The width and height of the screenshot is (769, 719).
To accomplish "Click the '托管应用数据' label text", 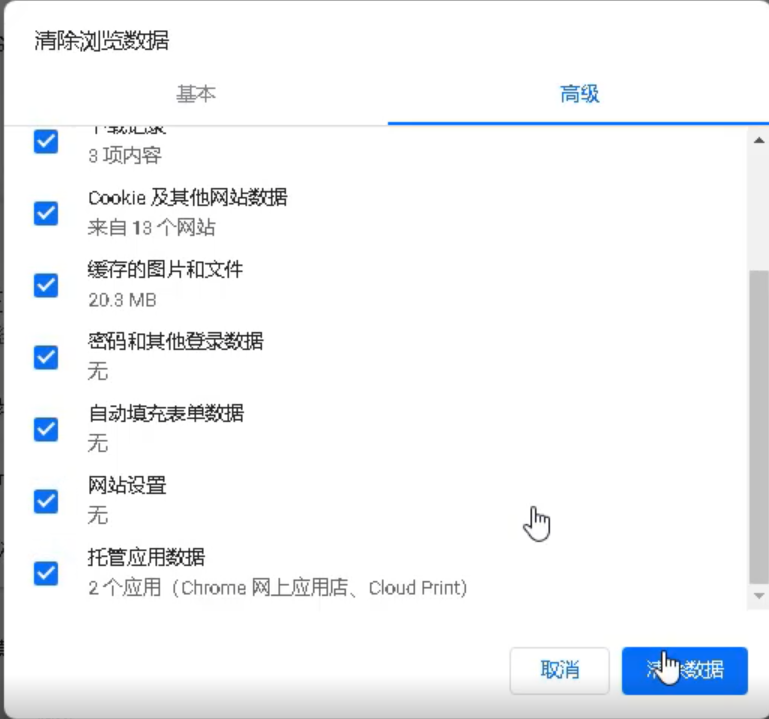I will 146,558.
